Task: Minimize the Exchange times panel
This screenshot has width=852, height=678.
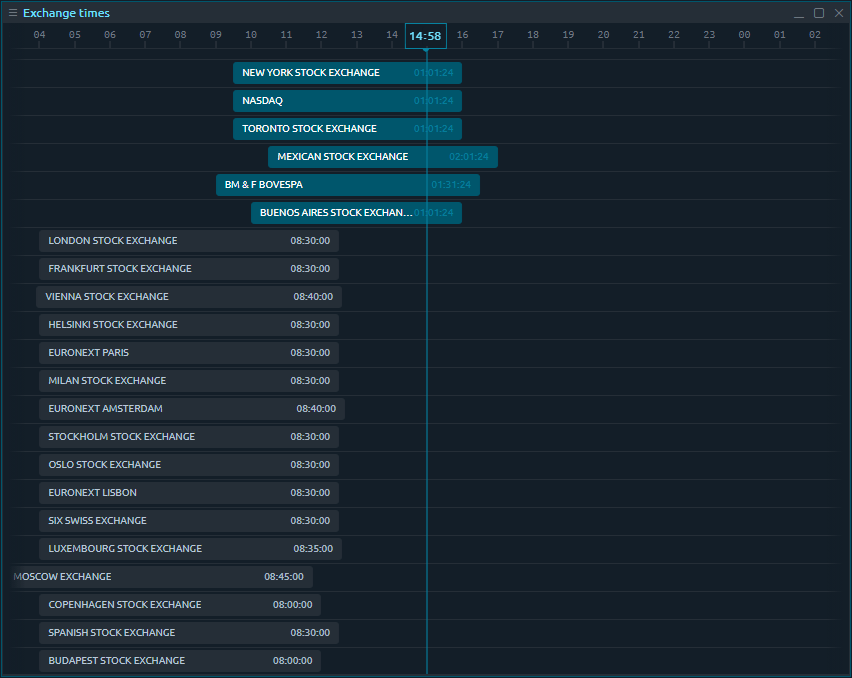Action: pos(799,13)
